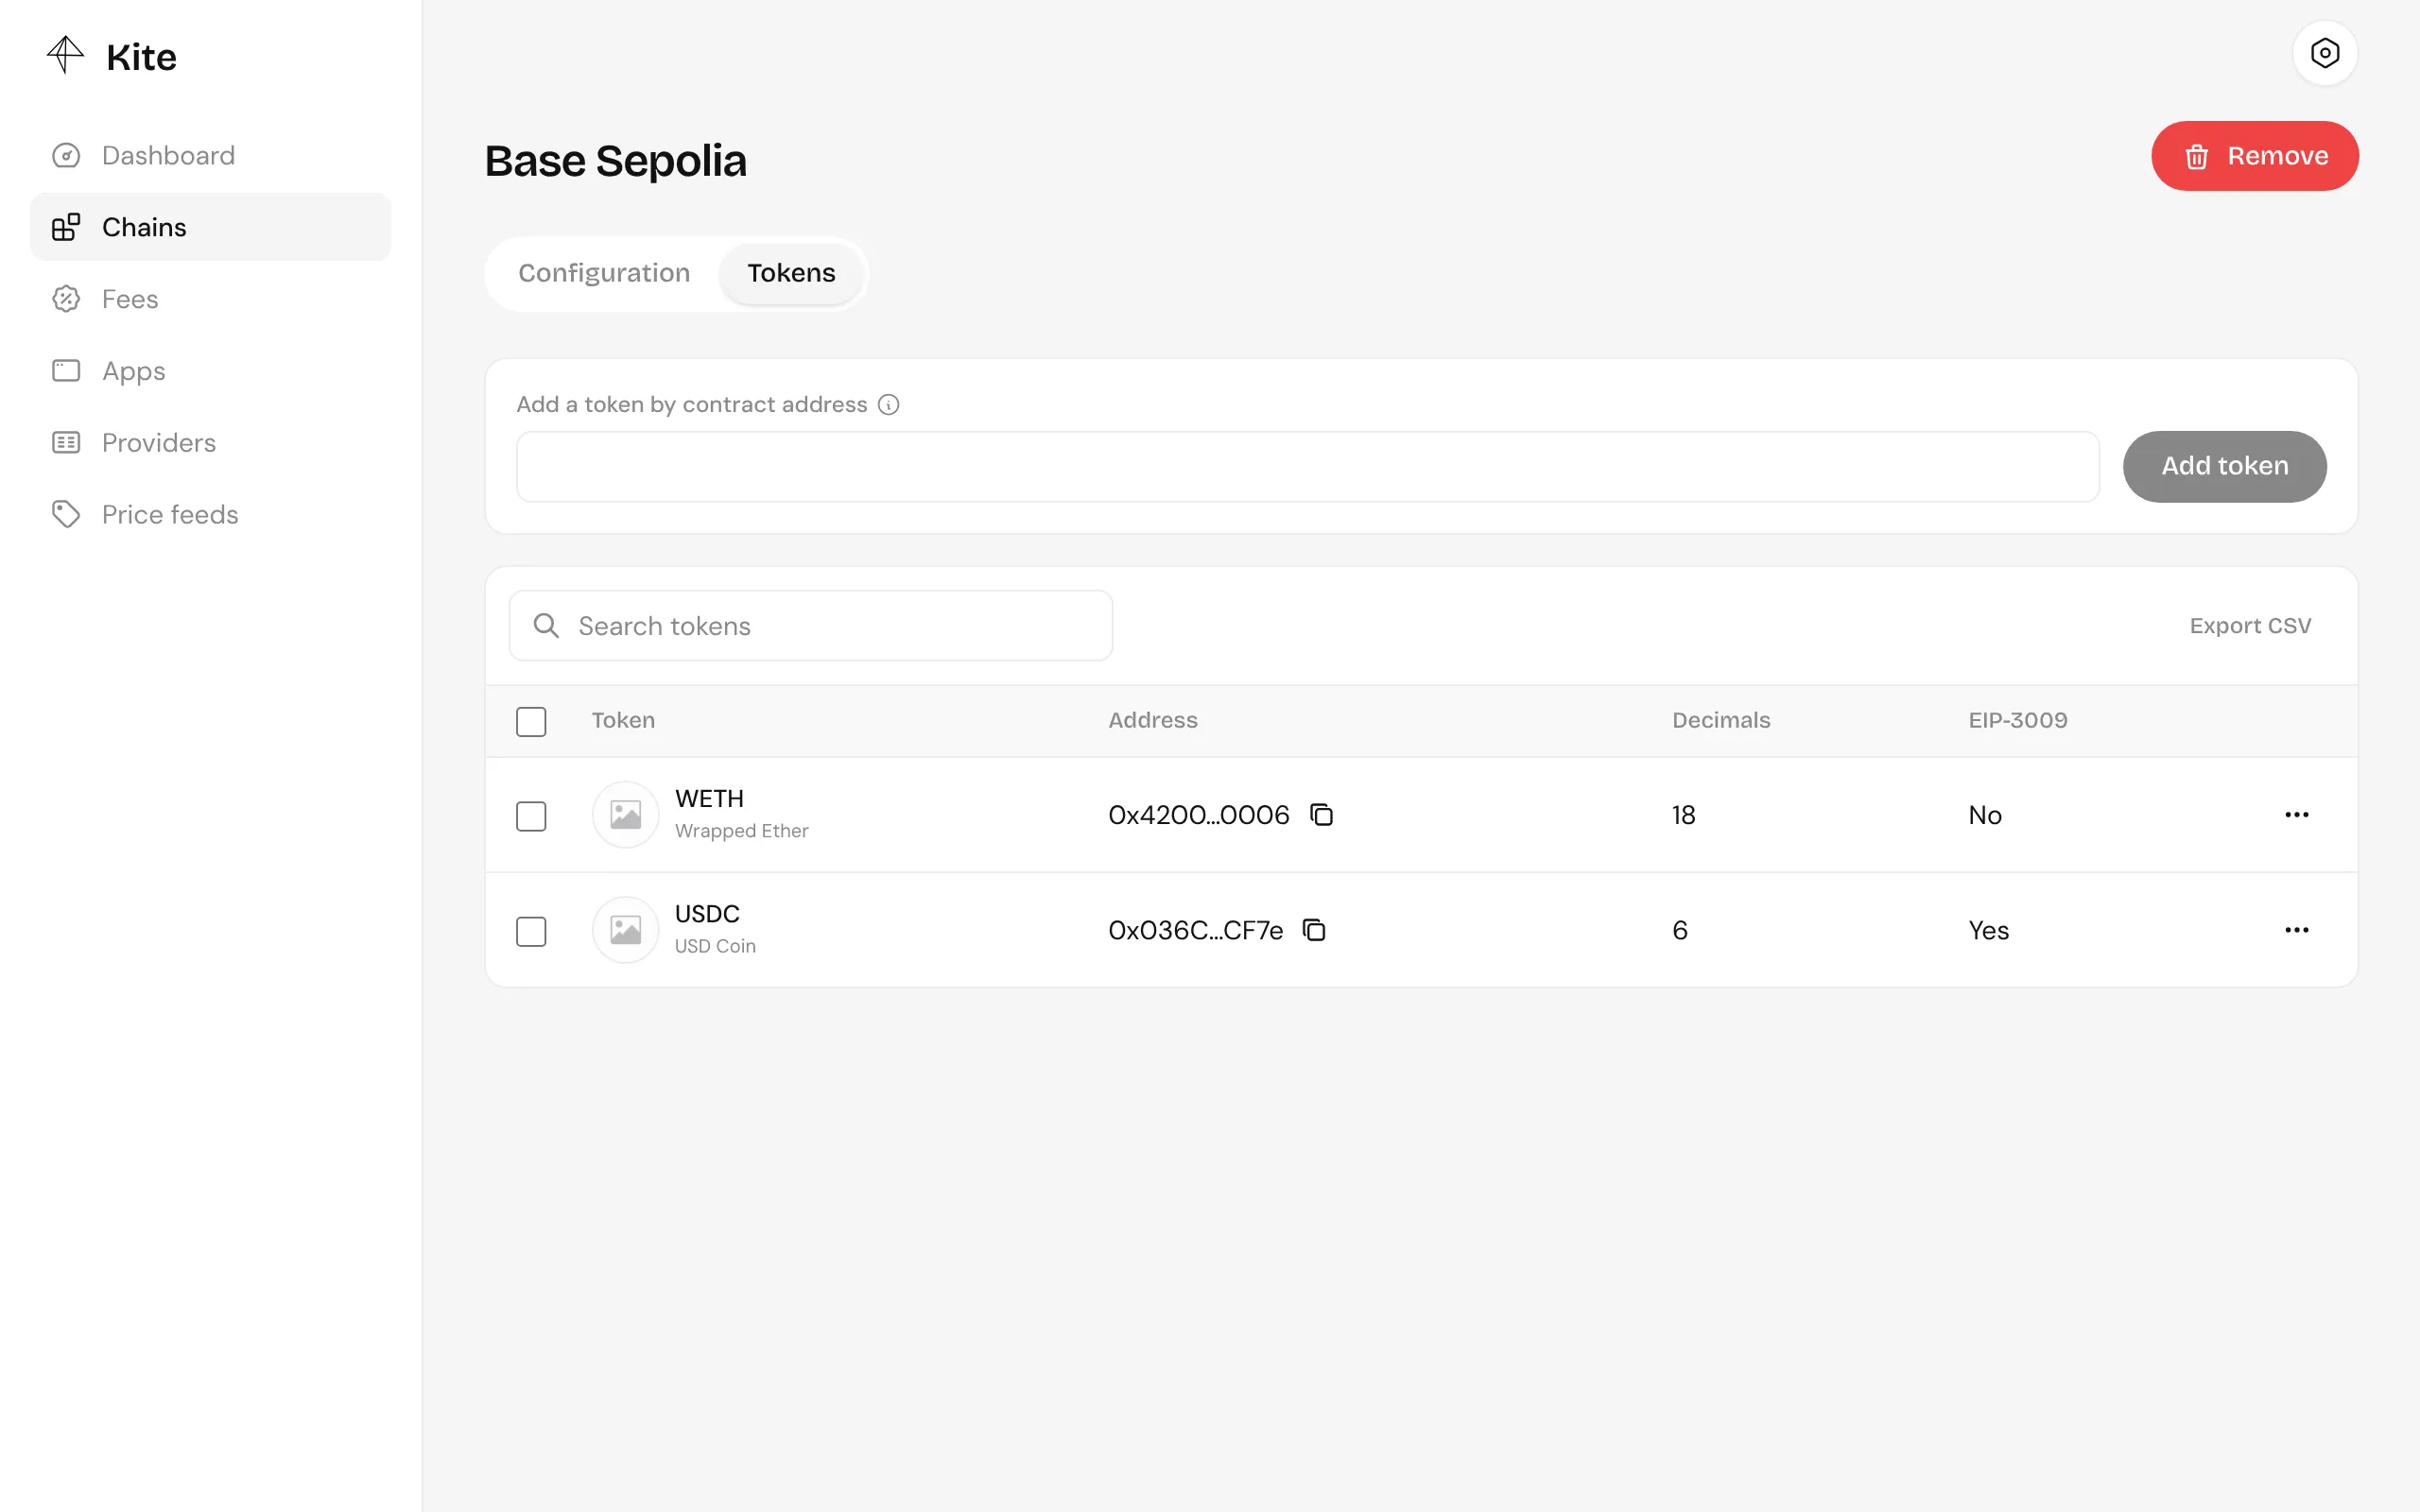Open the Fees page
This screenshot has width=2420, height=1512.
tap(210, 299)
